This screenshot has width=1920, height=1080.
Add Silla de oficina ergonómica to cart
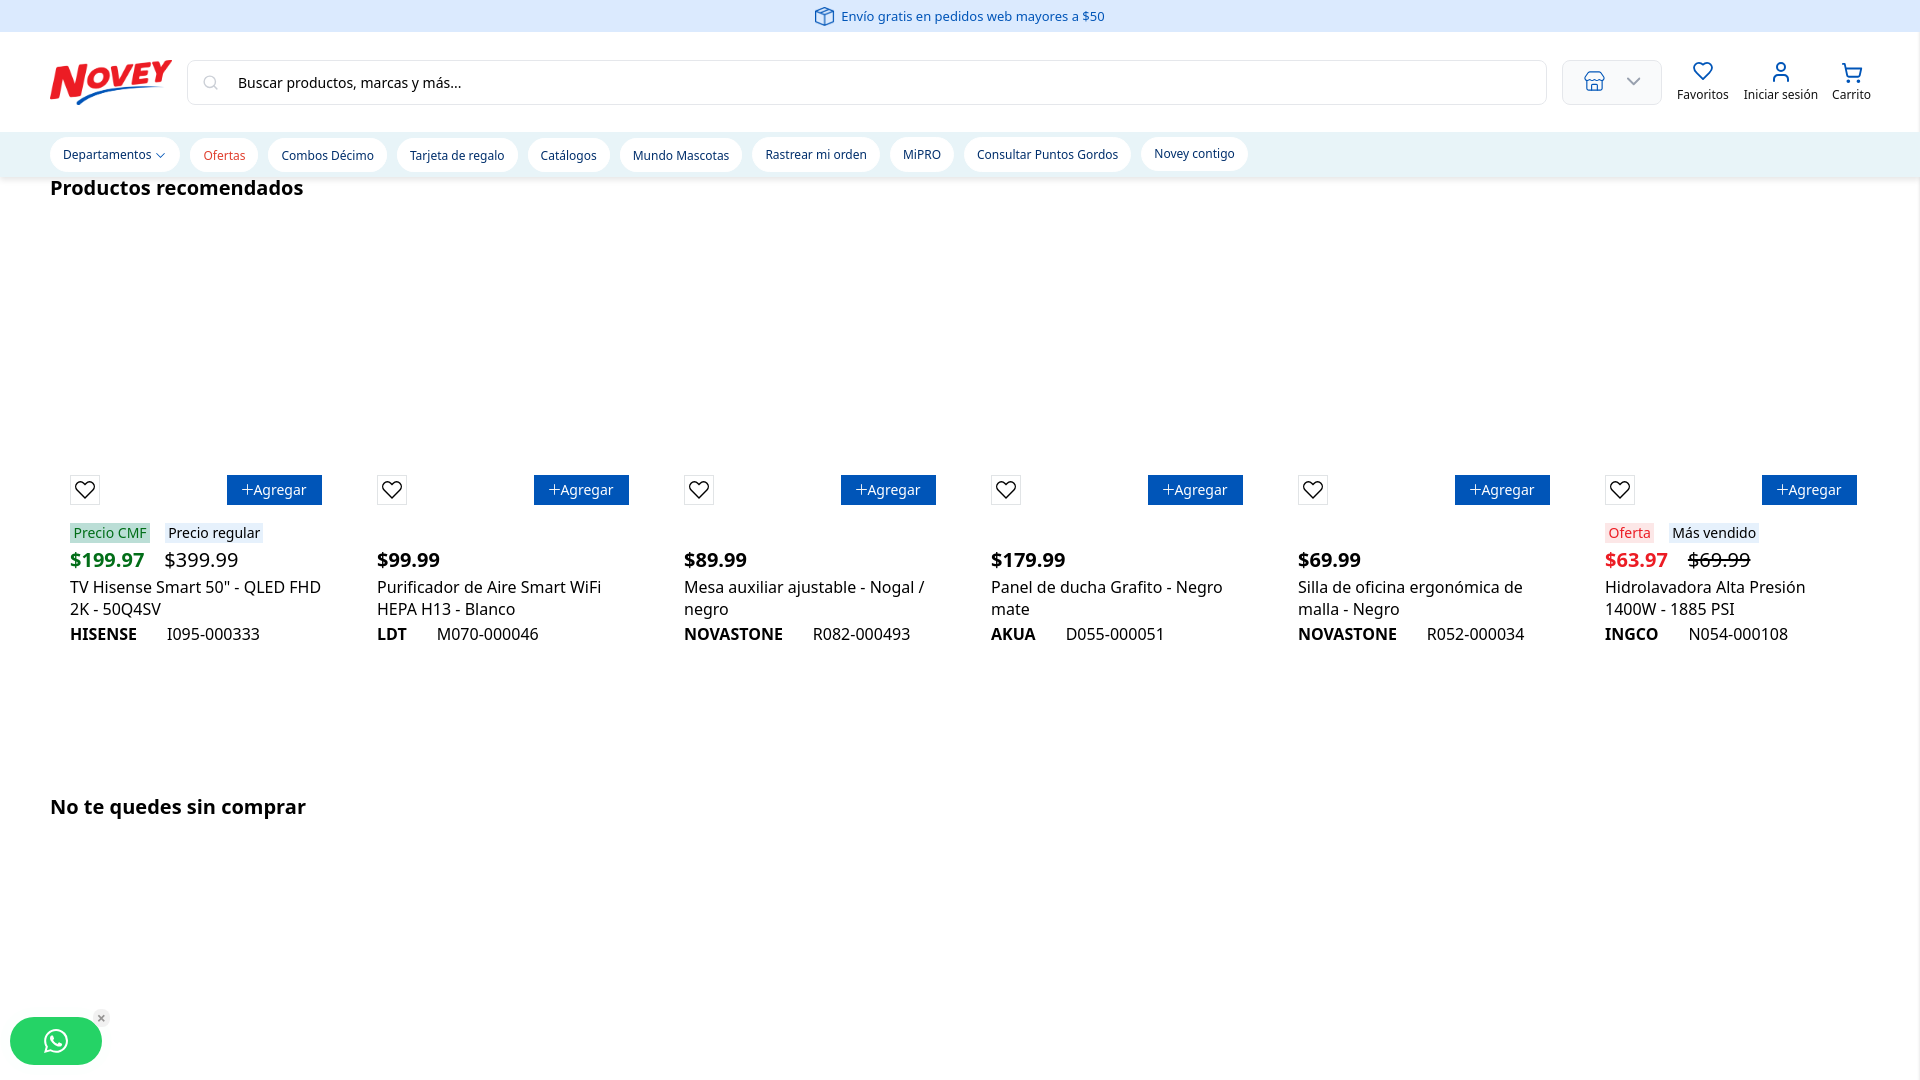click(1502, 490)
